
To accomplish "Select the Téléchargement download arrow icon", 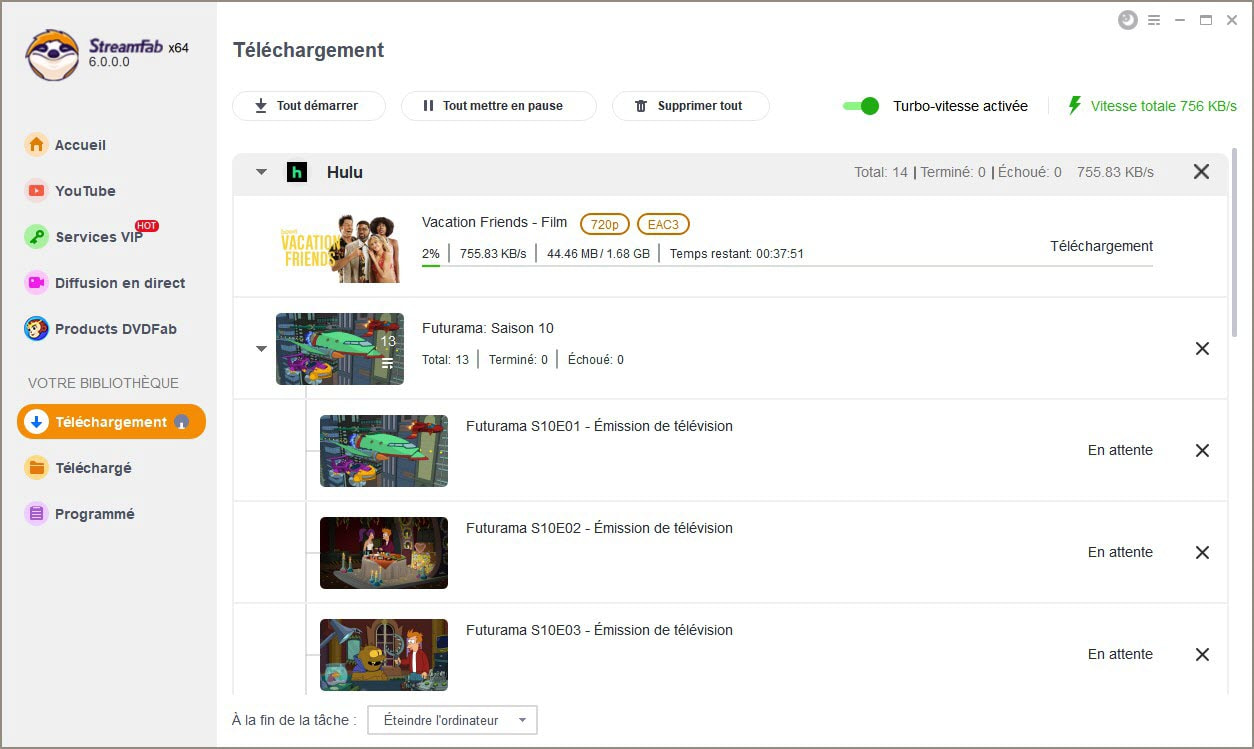I will (x=36, y=422).
